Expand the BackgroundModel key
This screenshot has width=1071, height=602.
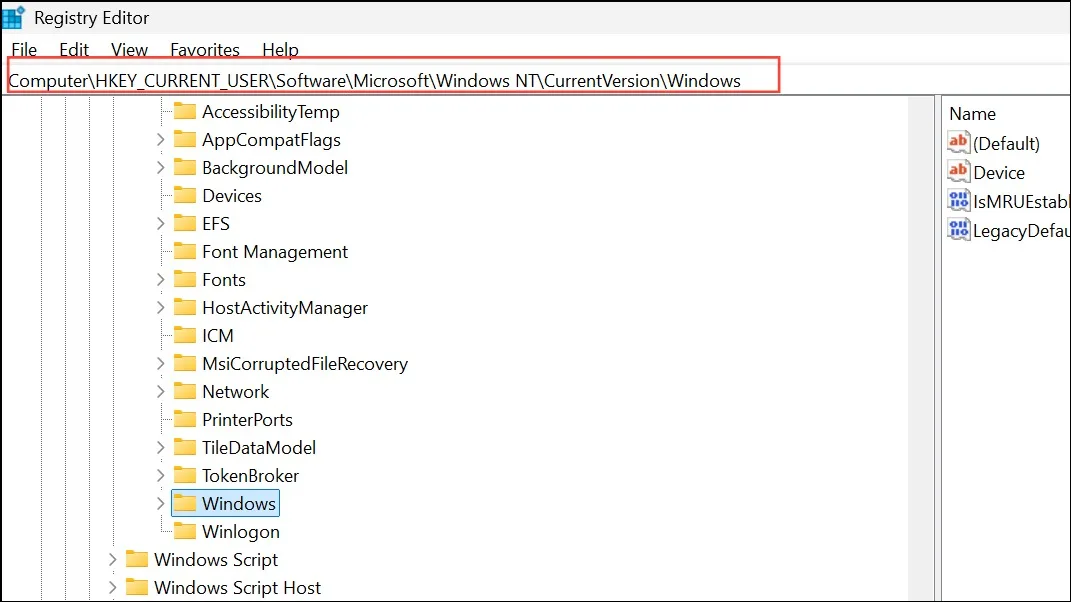161,167
